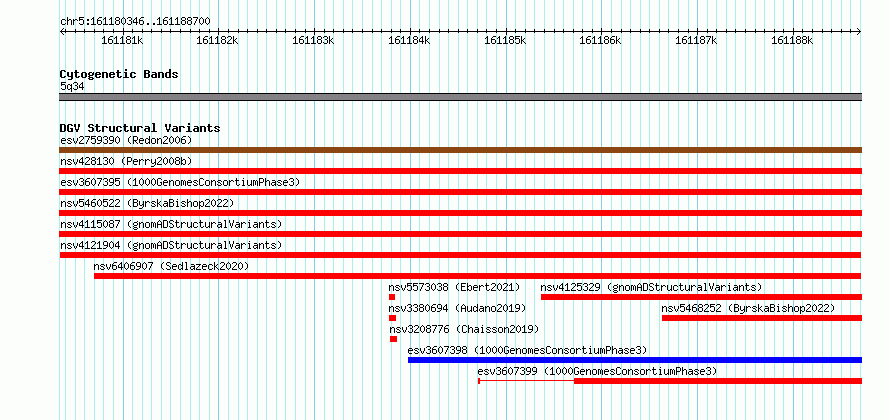Click the small red nsv3380694 marker
The image size is (890, 420).
392,318
